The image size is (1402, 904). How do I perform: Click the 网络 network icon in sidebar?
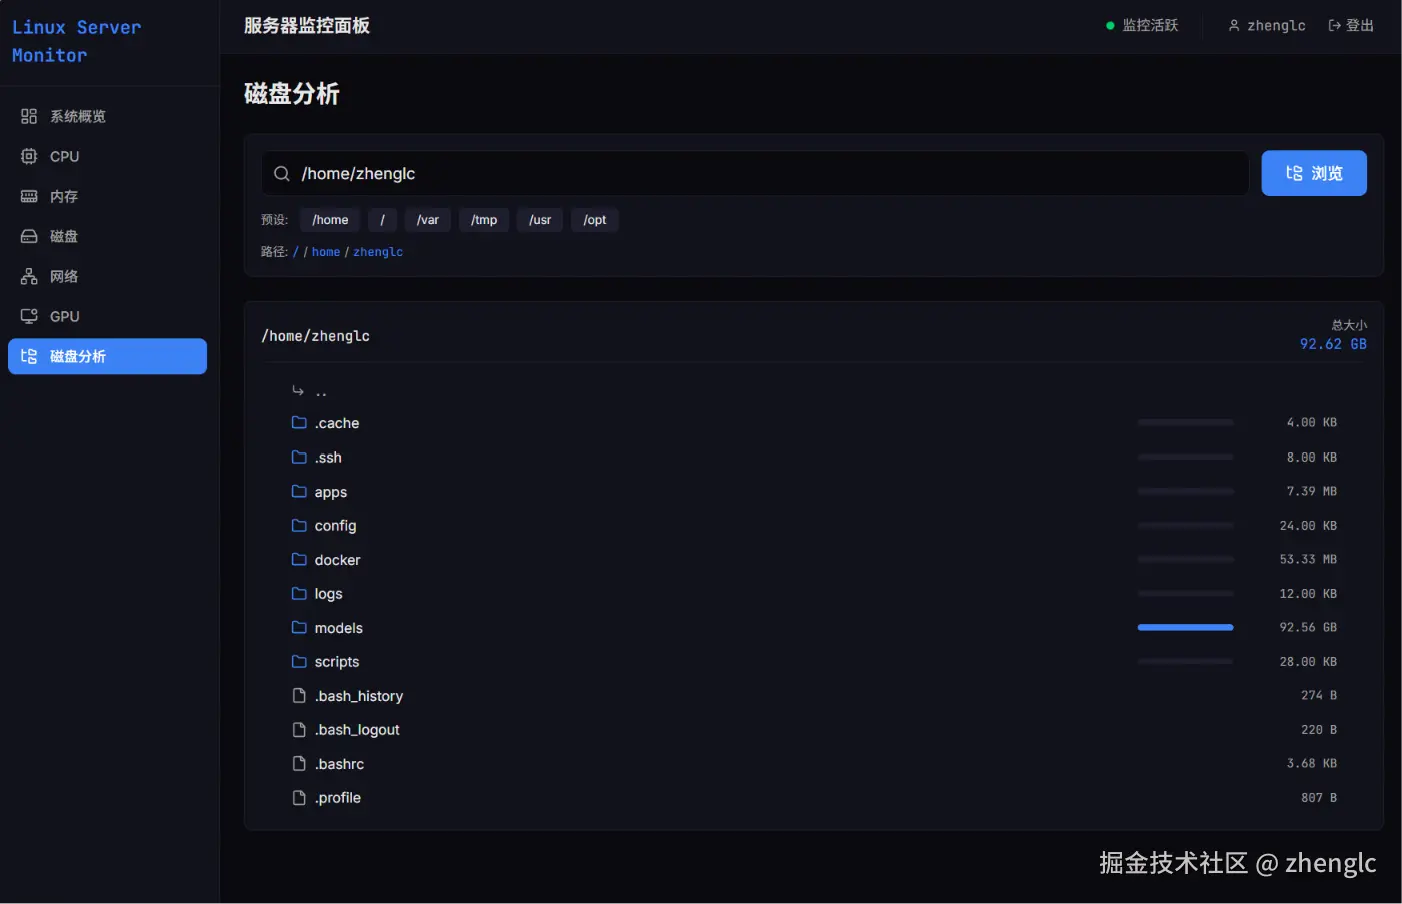click(x=29, y=276)
